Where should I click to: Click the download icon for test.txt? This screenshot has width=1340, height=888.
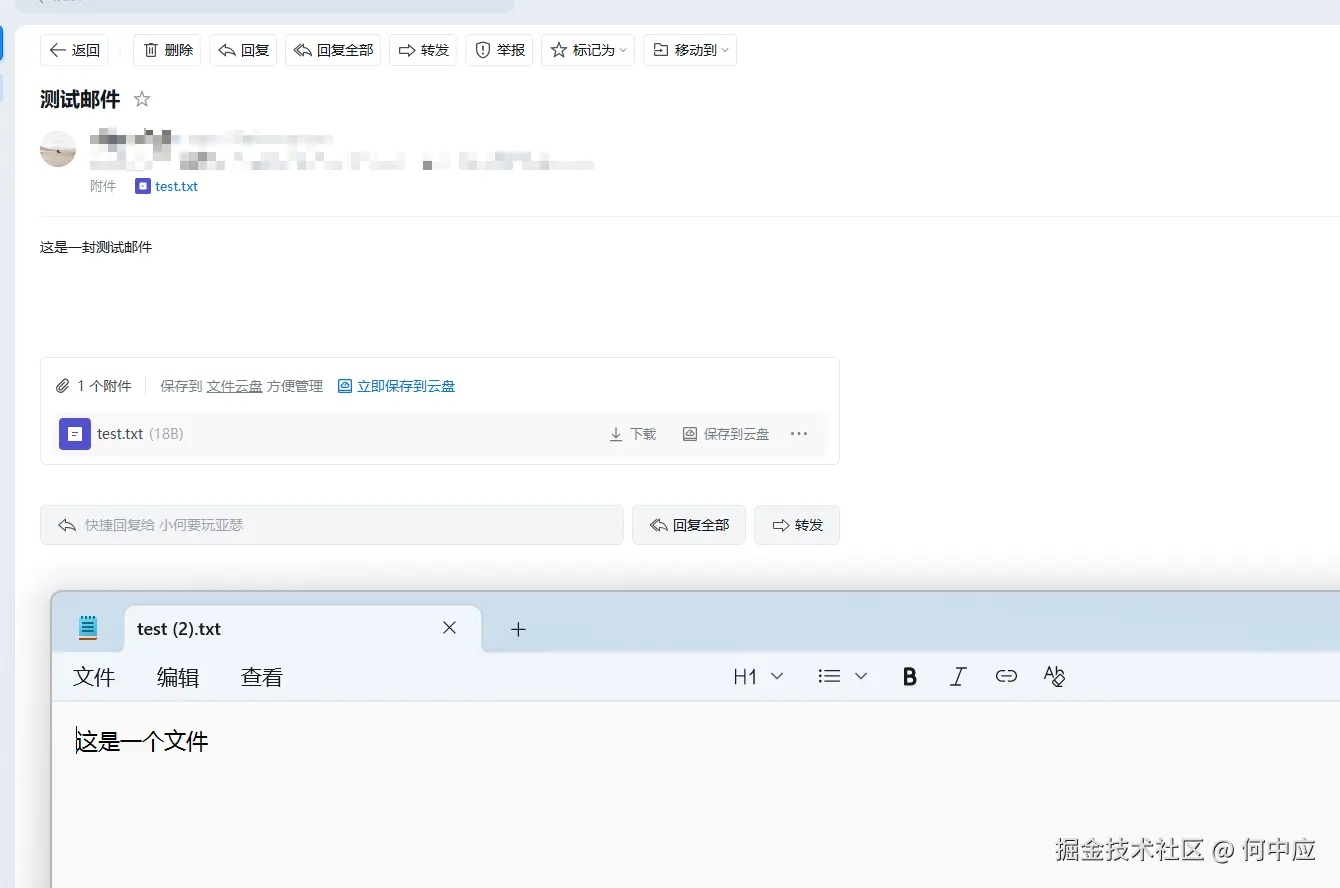pos(617,433)
